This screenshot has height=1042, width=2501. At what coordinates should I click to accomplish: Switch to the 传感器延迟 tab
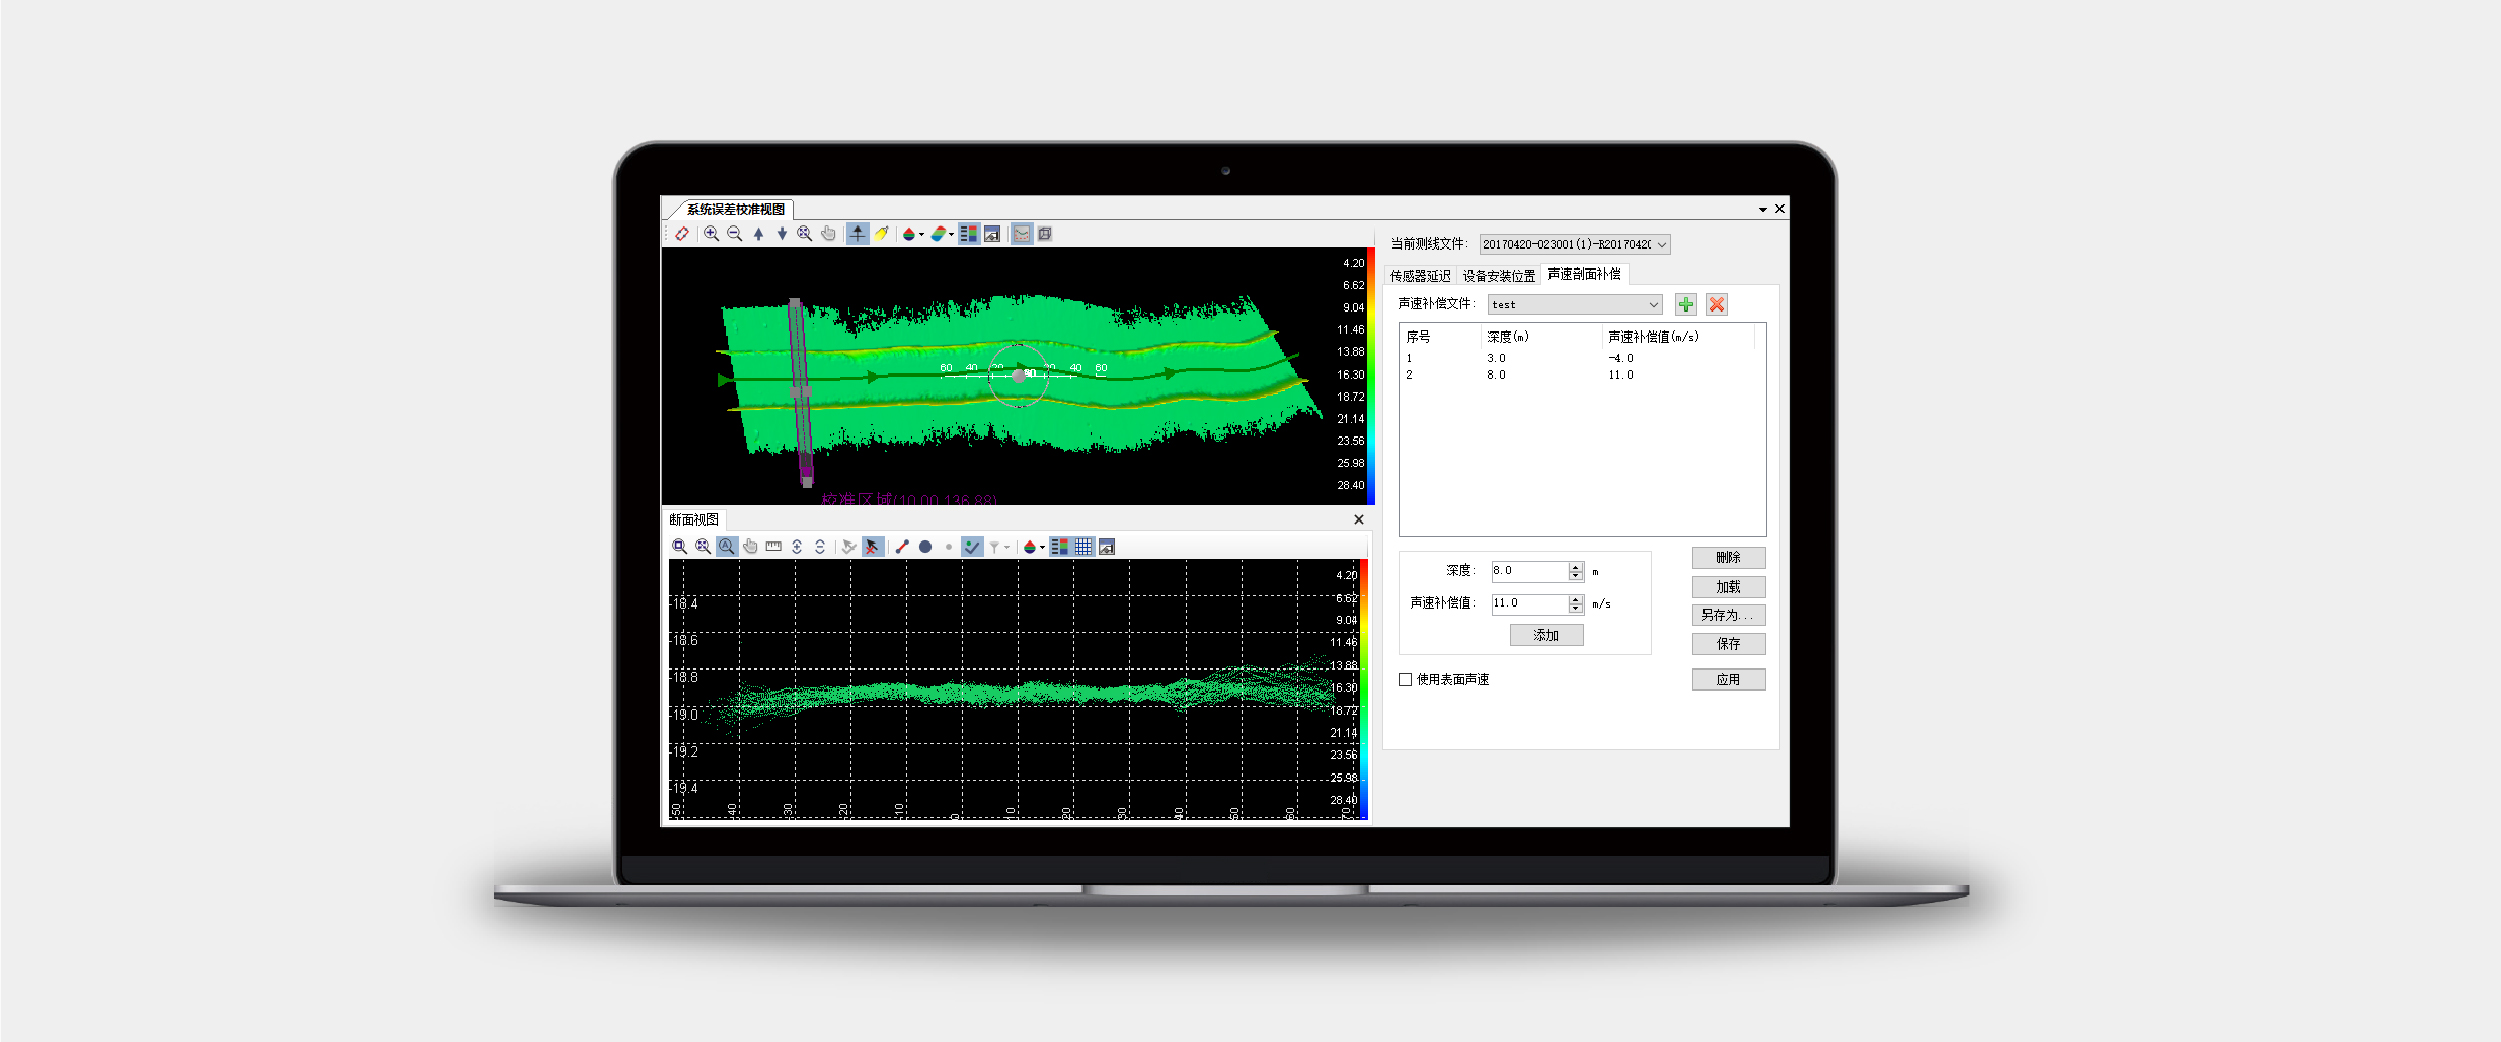pos(1419,276)
